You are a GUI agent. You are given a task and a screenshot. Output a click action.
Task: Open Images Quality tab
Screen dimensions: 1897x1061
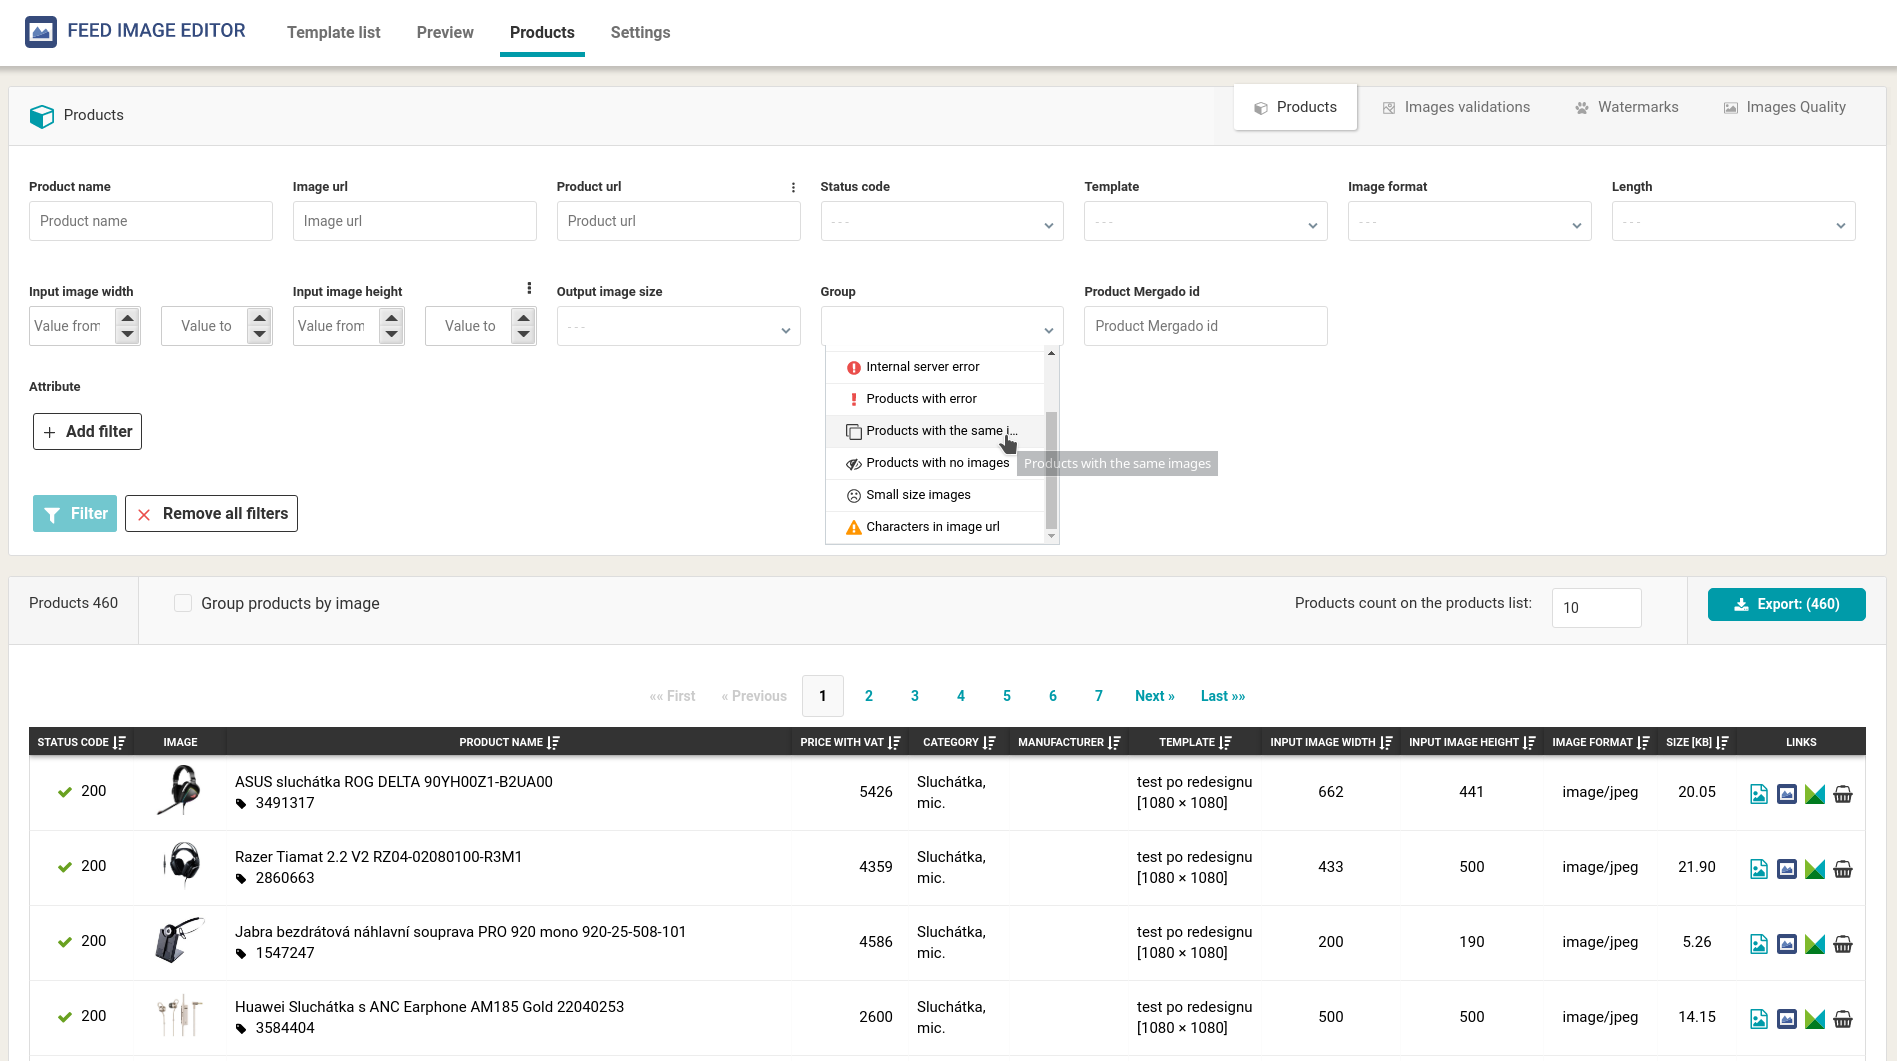[x=1784, y=107]
